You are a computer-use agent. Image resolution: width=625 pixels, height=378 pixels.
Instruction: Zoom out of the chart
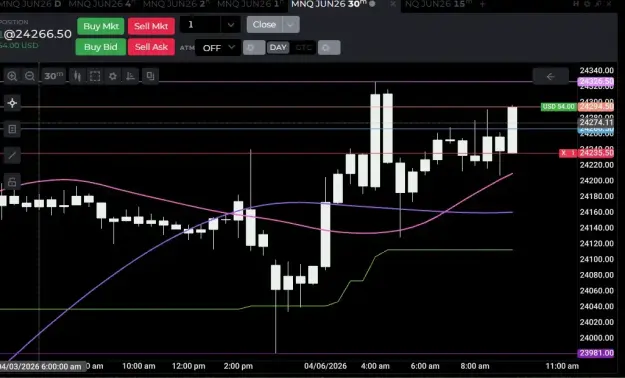[30, 76]
